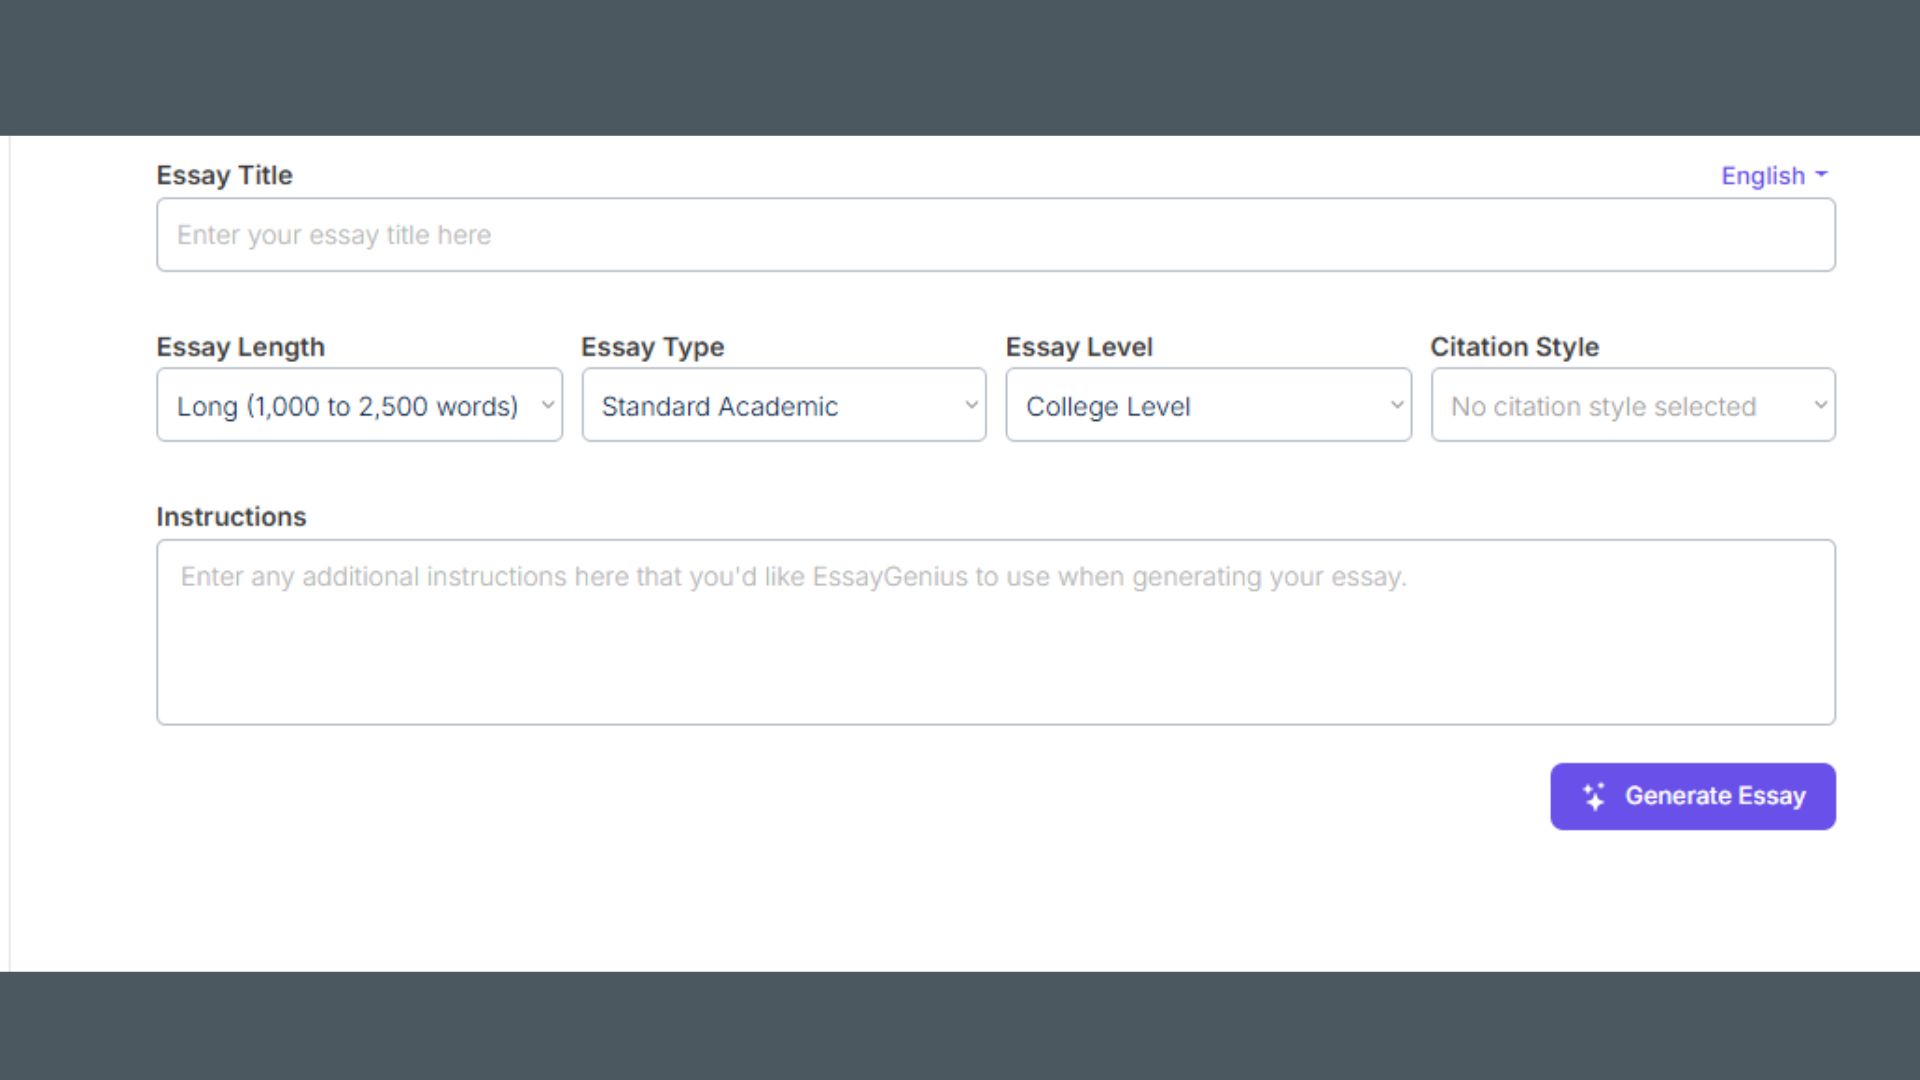
Task: Open the Essay Length dropdown
Action: pos(347,406)
